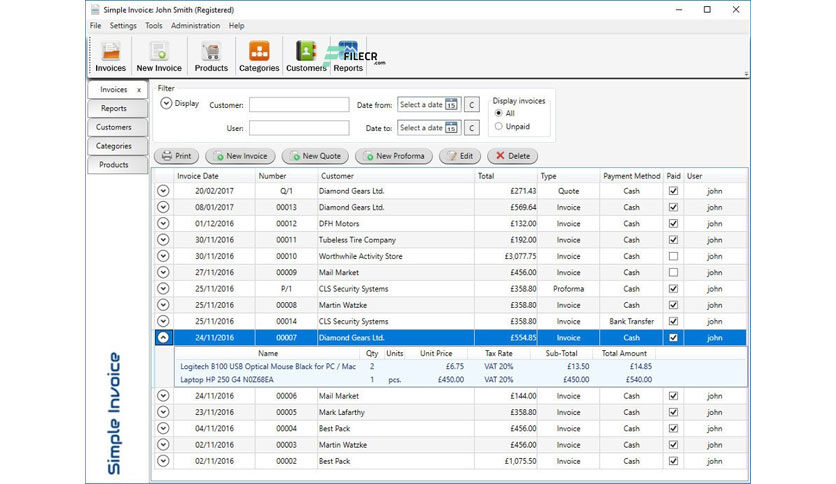Open the Tools menu

click(x=154, y=26)
